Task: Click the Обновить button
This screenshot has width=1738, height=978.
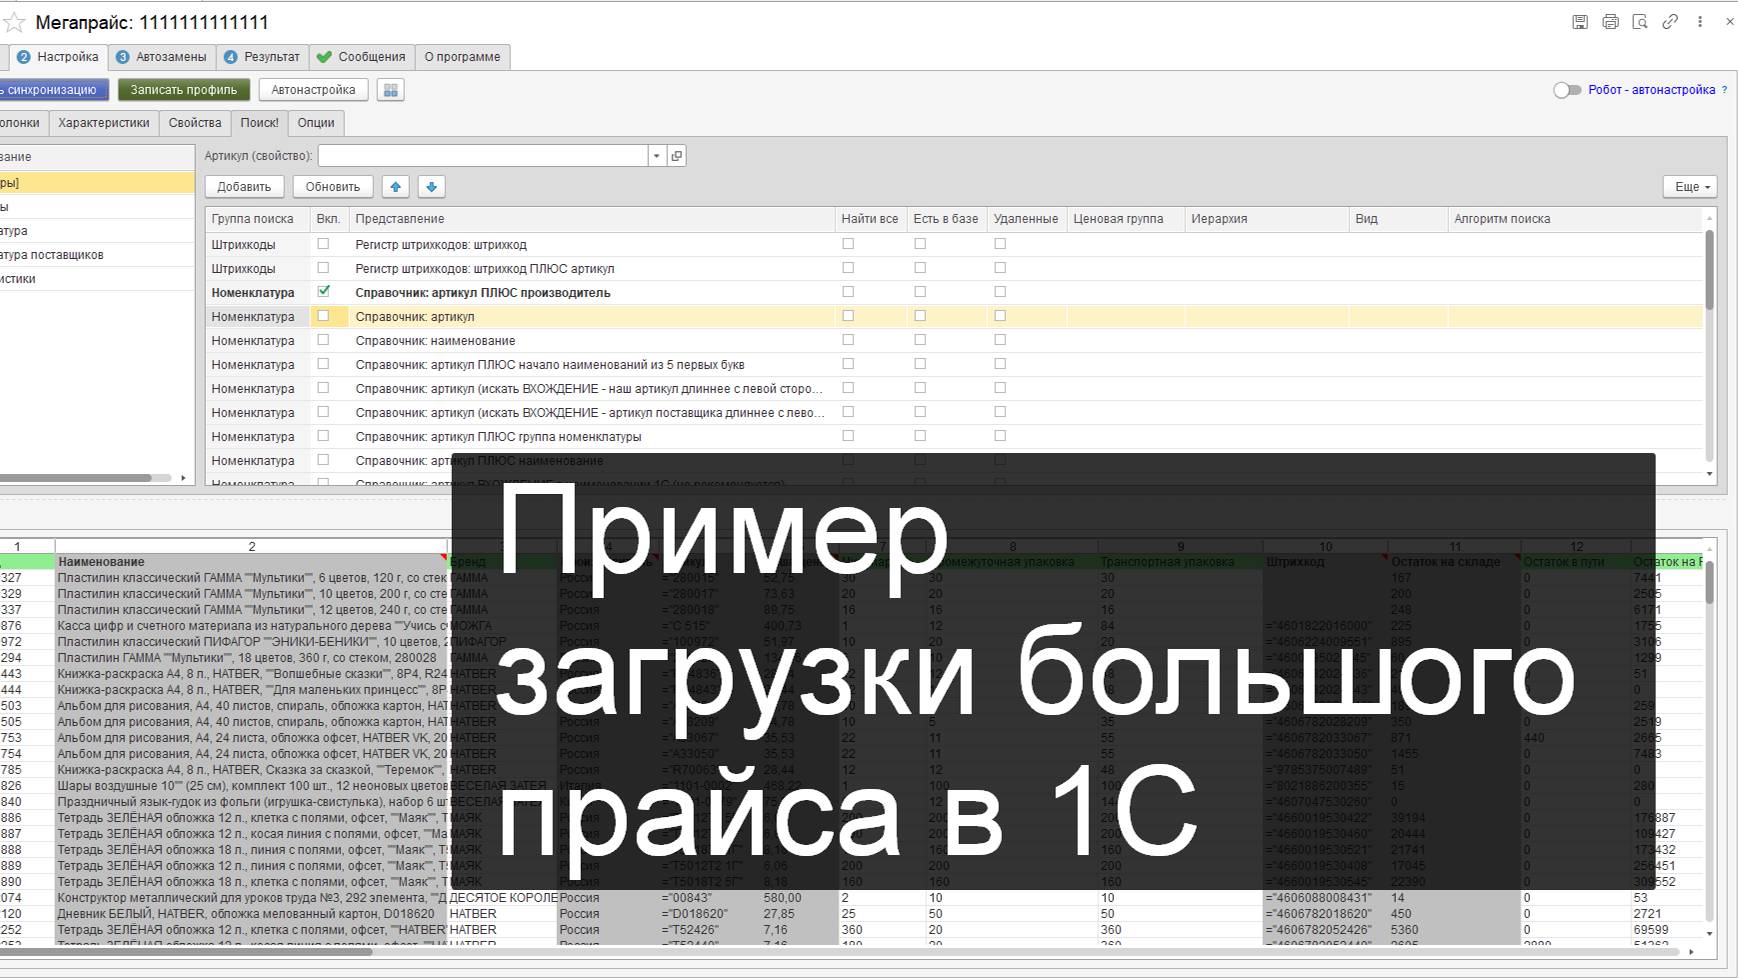Action: tap(333, 187)
